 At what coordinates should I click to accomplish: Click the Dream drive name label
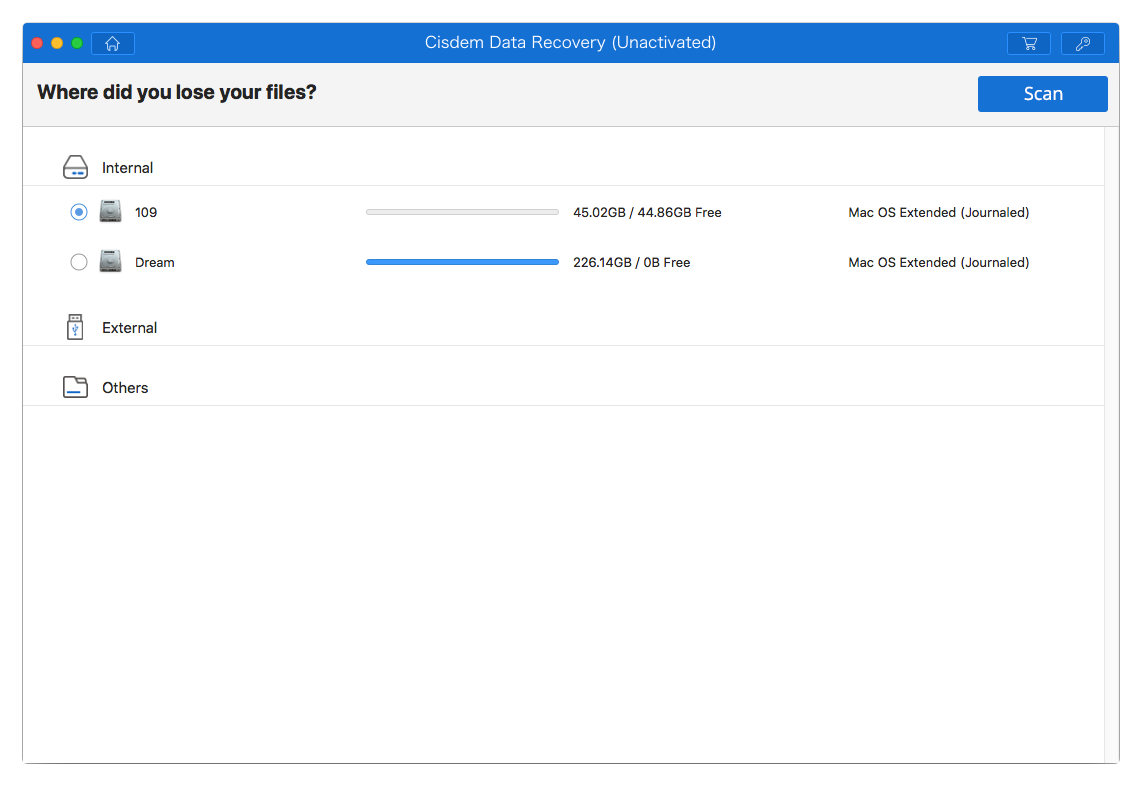pos(153,261)
